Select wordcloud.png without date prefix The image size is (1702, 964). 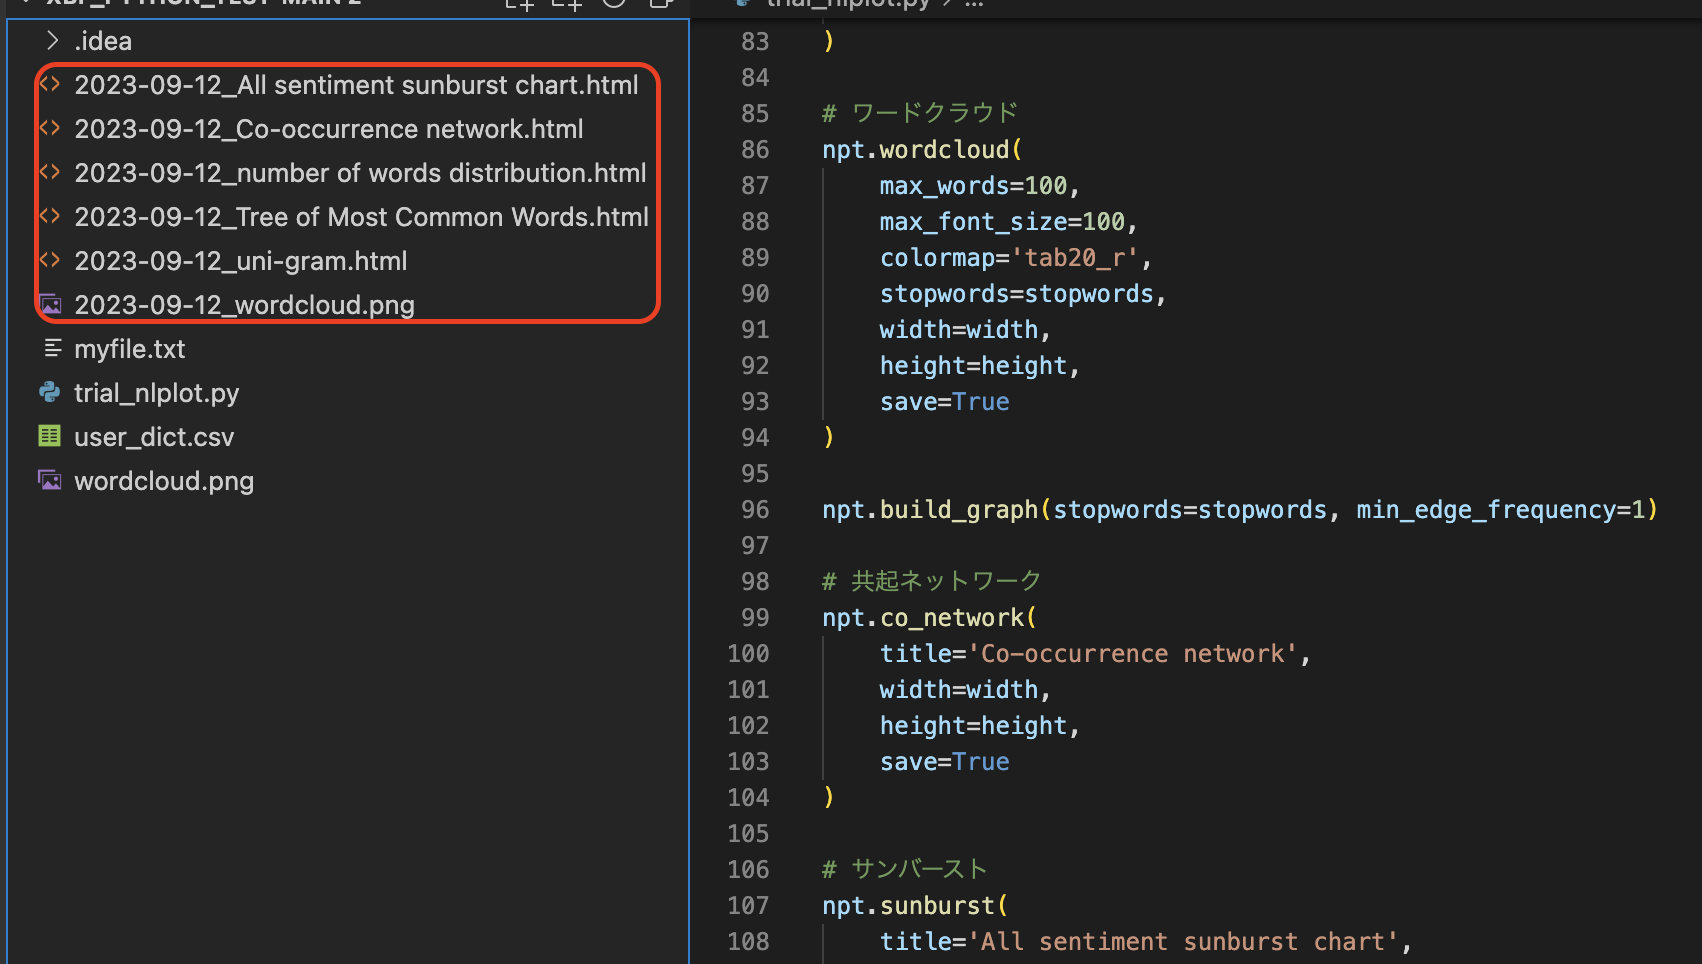164,481
